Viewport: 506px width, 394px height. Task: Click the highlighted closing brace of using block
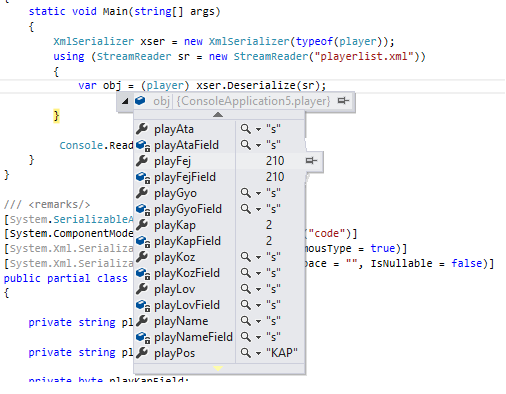click(x=56, y=116)
